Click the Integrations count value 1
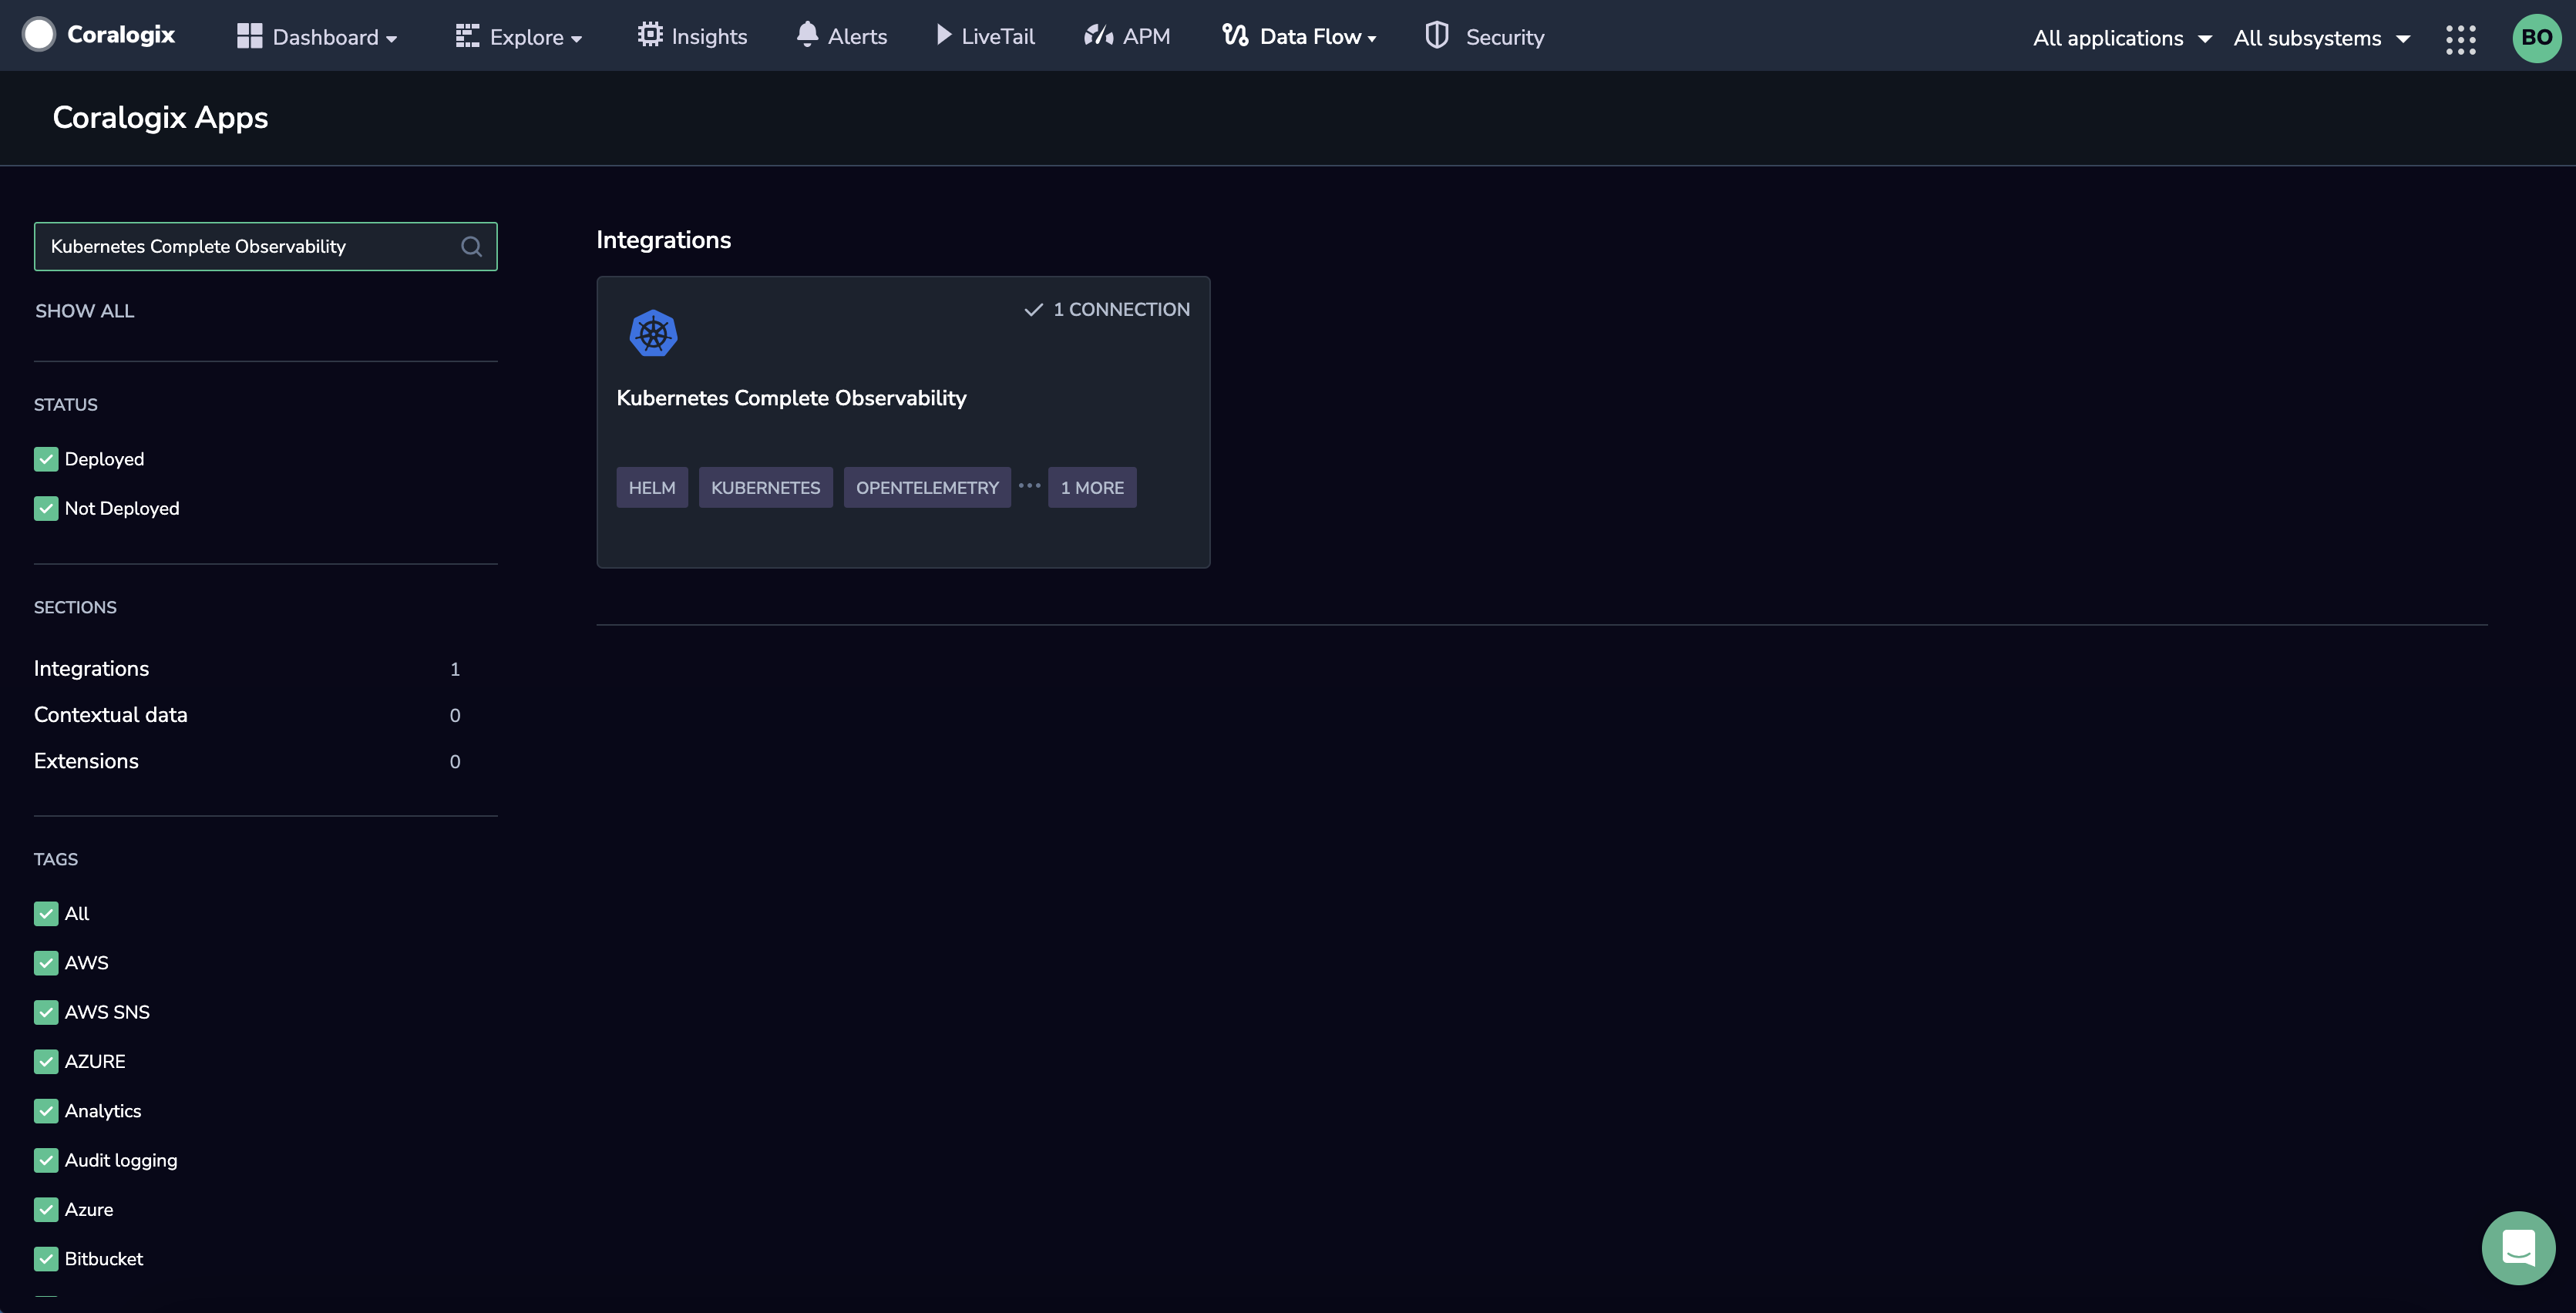Image resolution: width=2576 pixels, height=1313 pixels. click(455, 669)
